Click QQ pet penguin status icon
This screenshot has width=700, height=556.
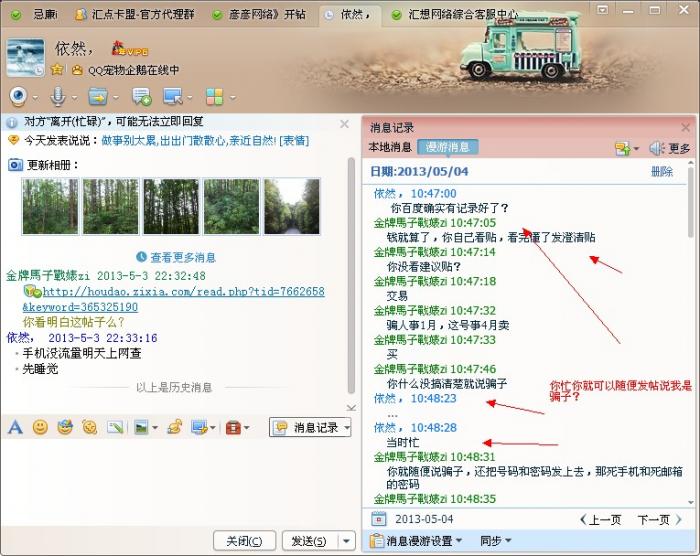(x=78, y=70)
